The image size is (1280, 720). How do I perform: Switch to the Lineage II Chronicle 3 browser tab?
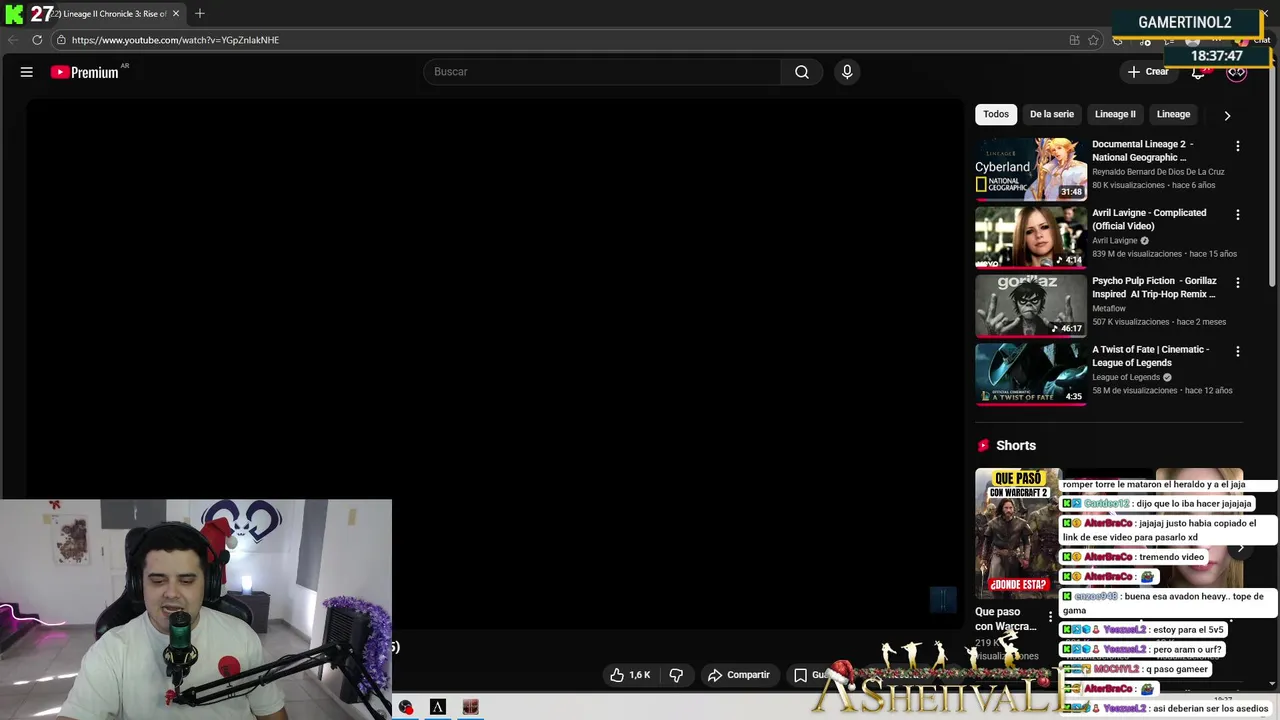tap(108, 13)
